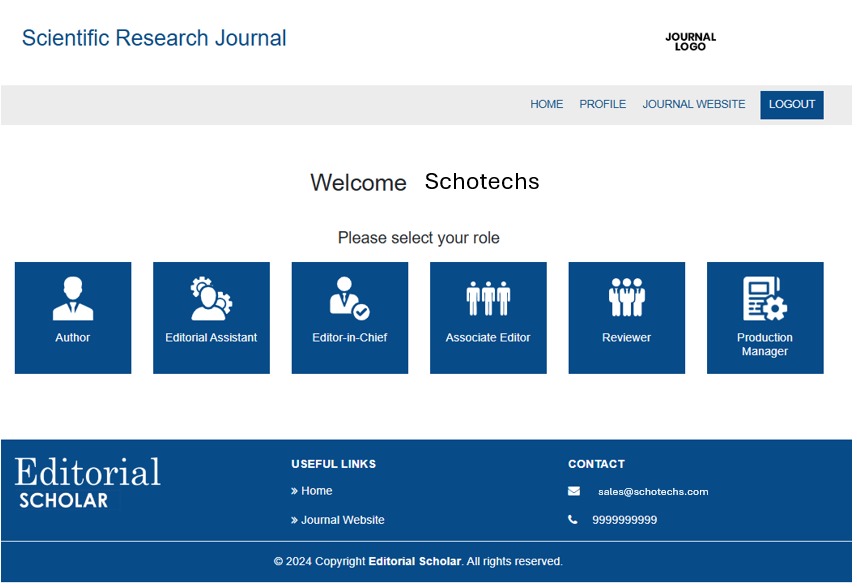Open the footer Journal Website link
The width and height of the screenshot is (857, 588).
pyautogui.click(x=342, y=520)
